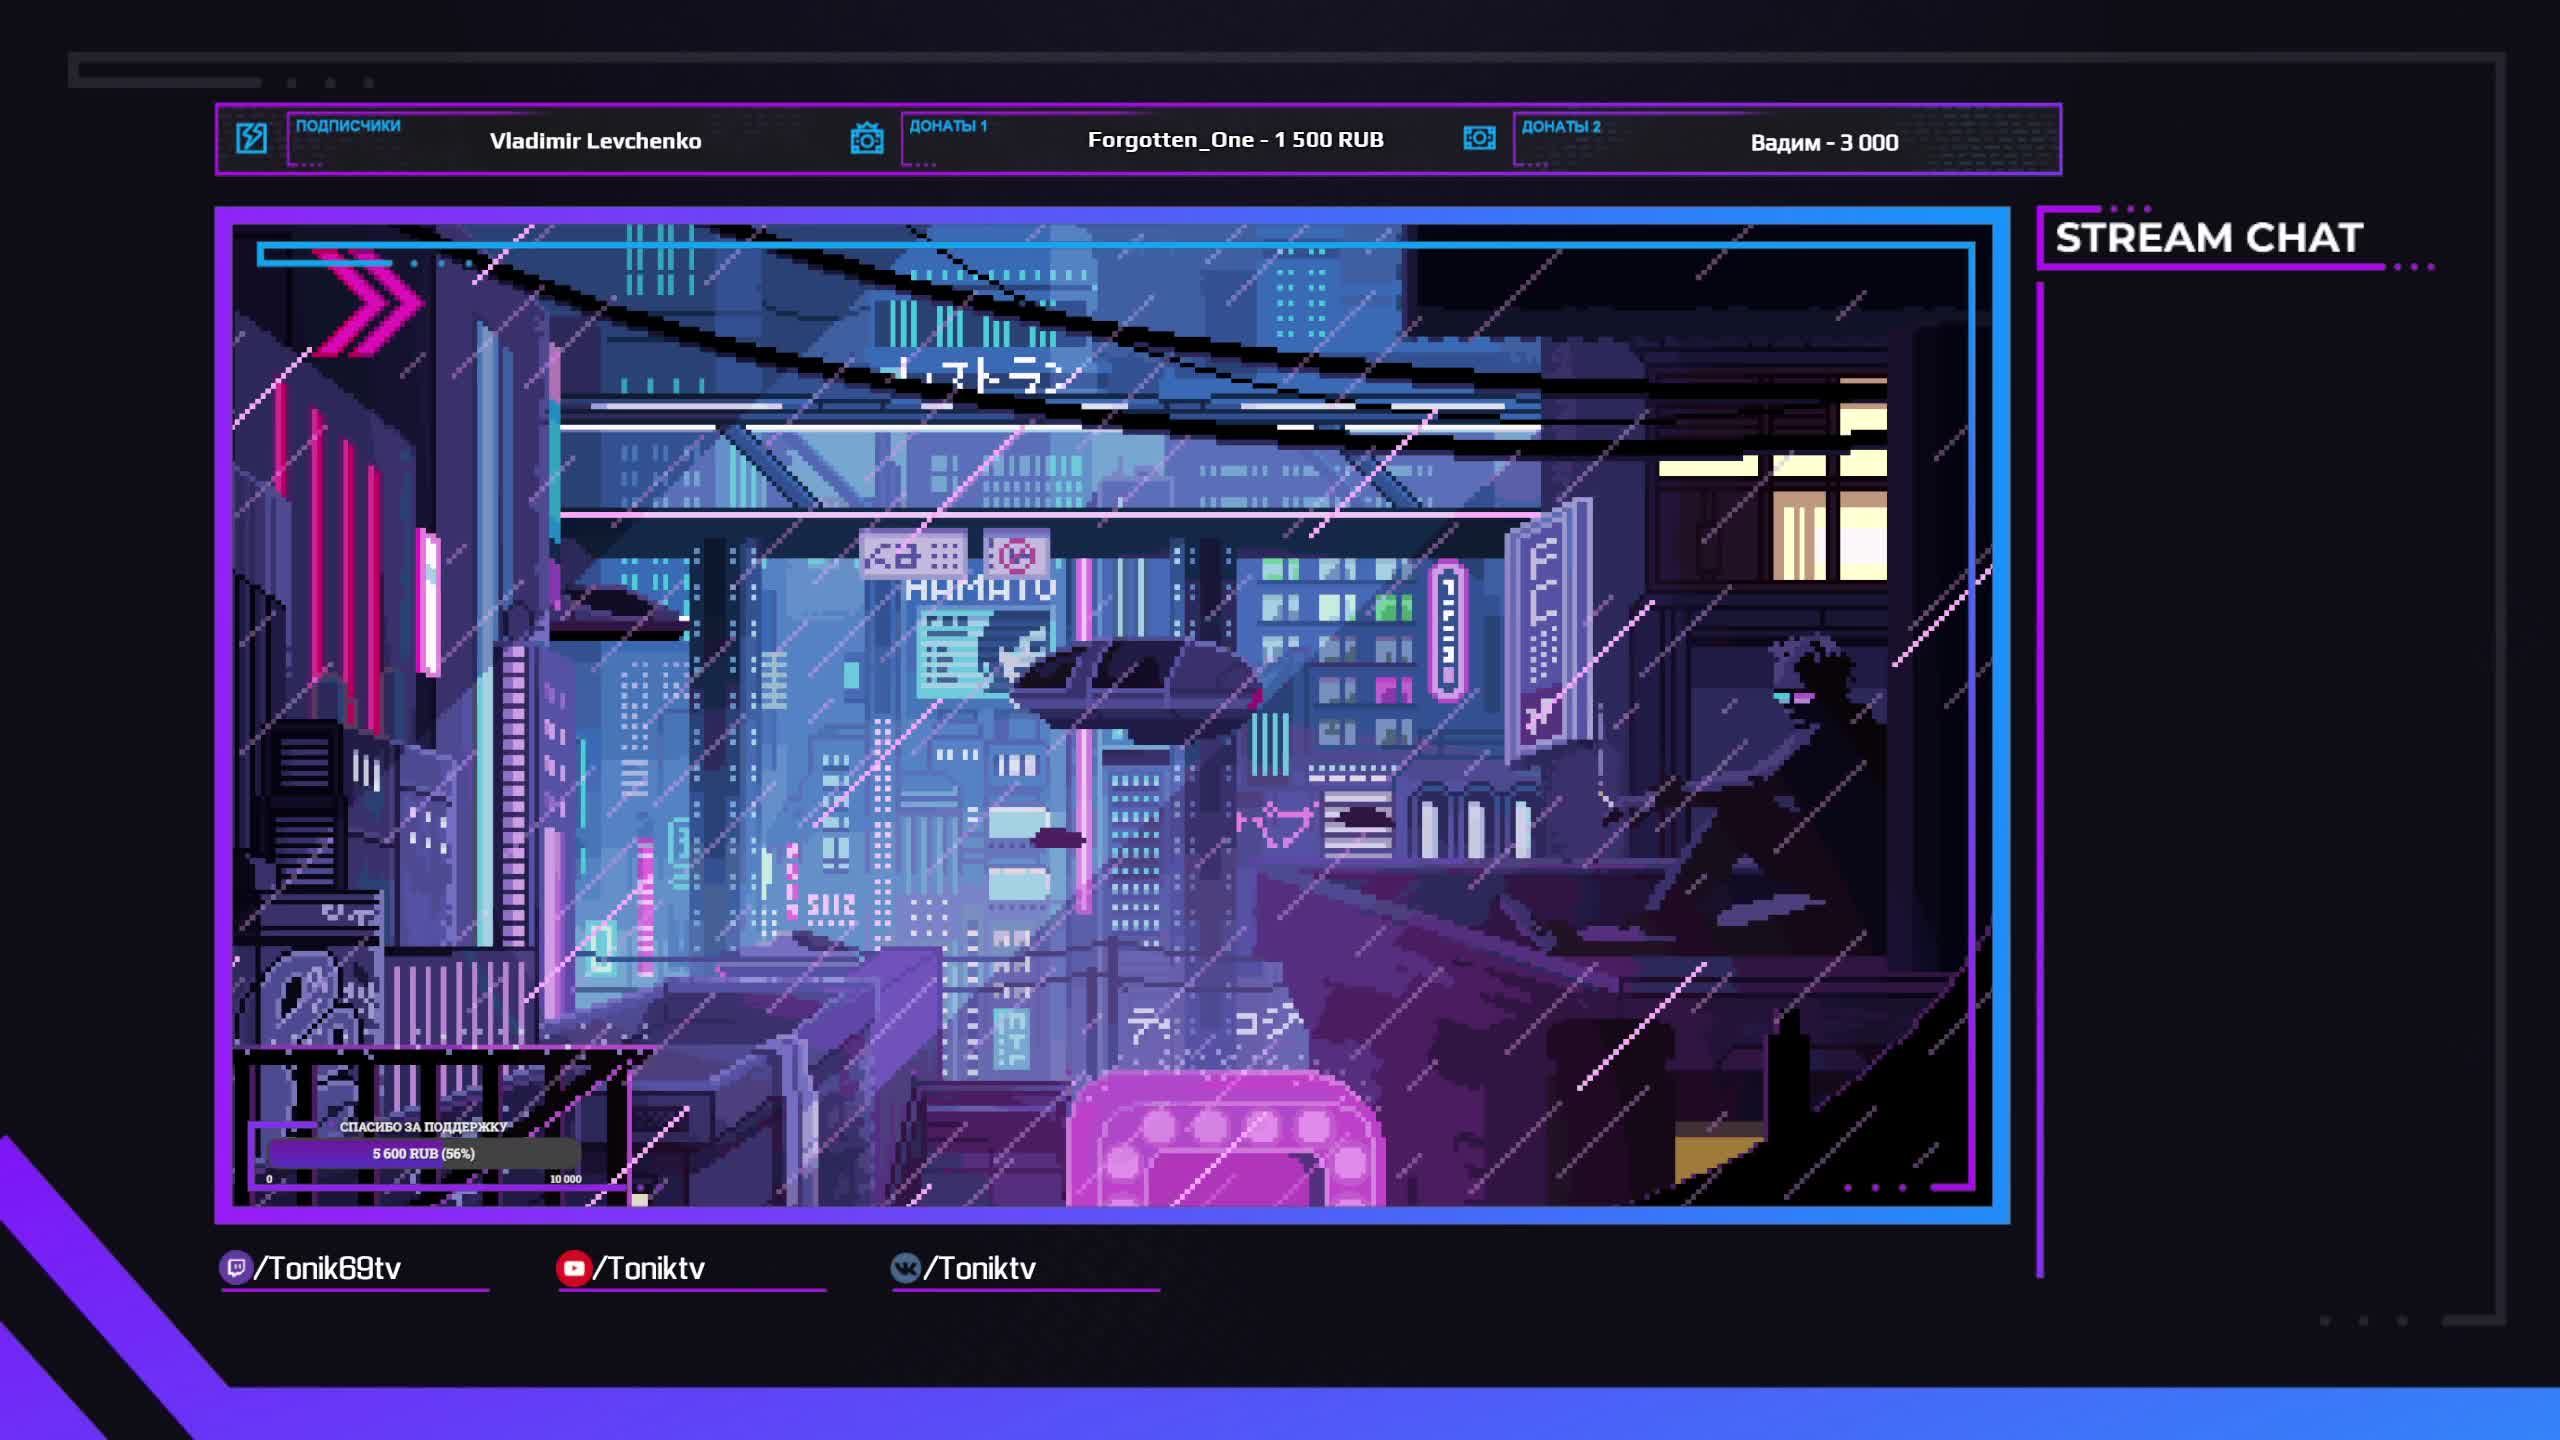Click the YouTube logo icon
The image size is (2560, 1440).
click(574, 1268)
